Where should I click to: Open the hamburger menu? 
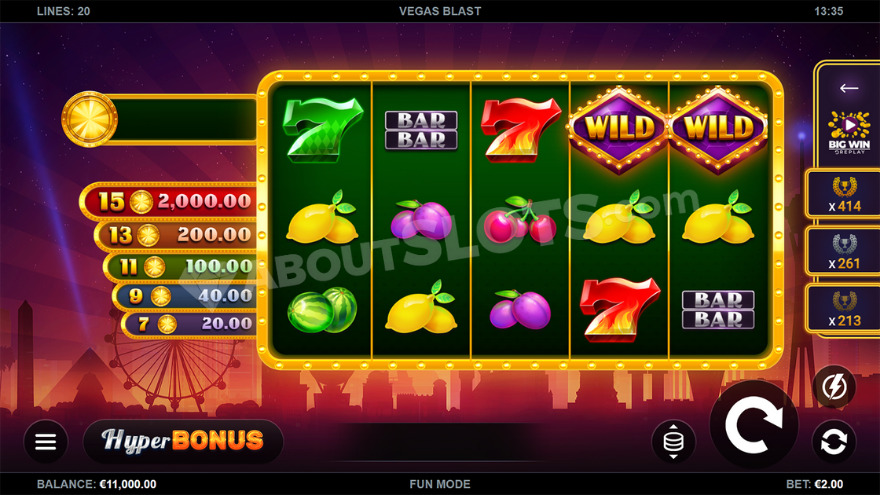(45, 442)
